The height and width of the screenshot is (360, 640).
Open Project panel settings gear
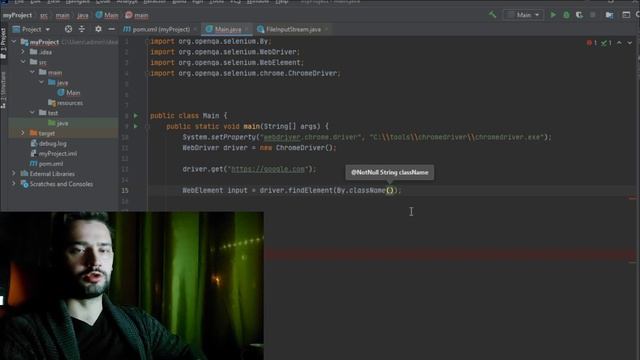point(98,29)
